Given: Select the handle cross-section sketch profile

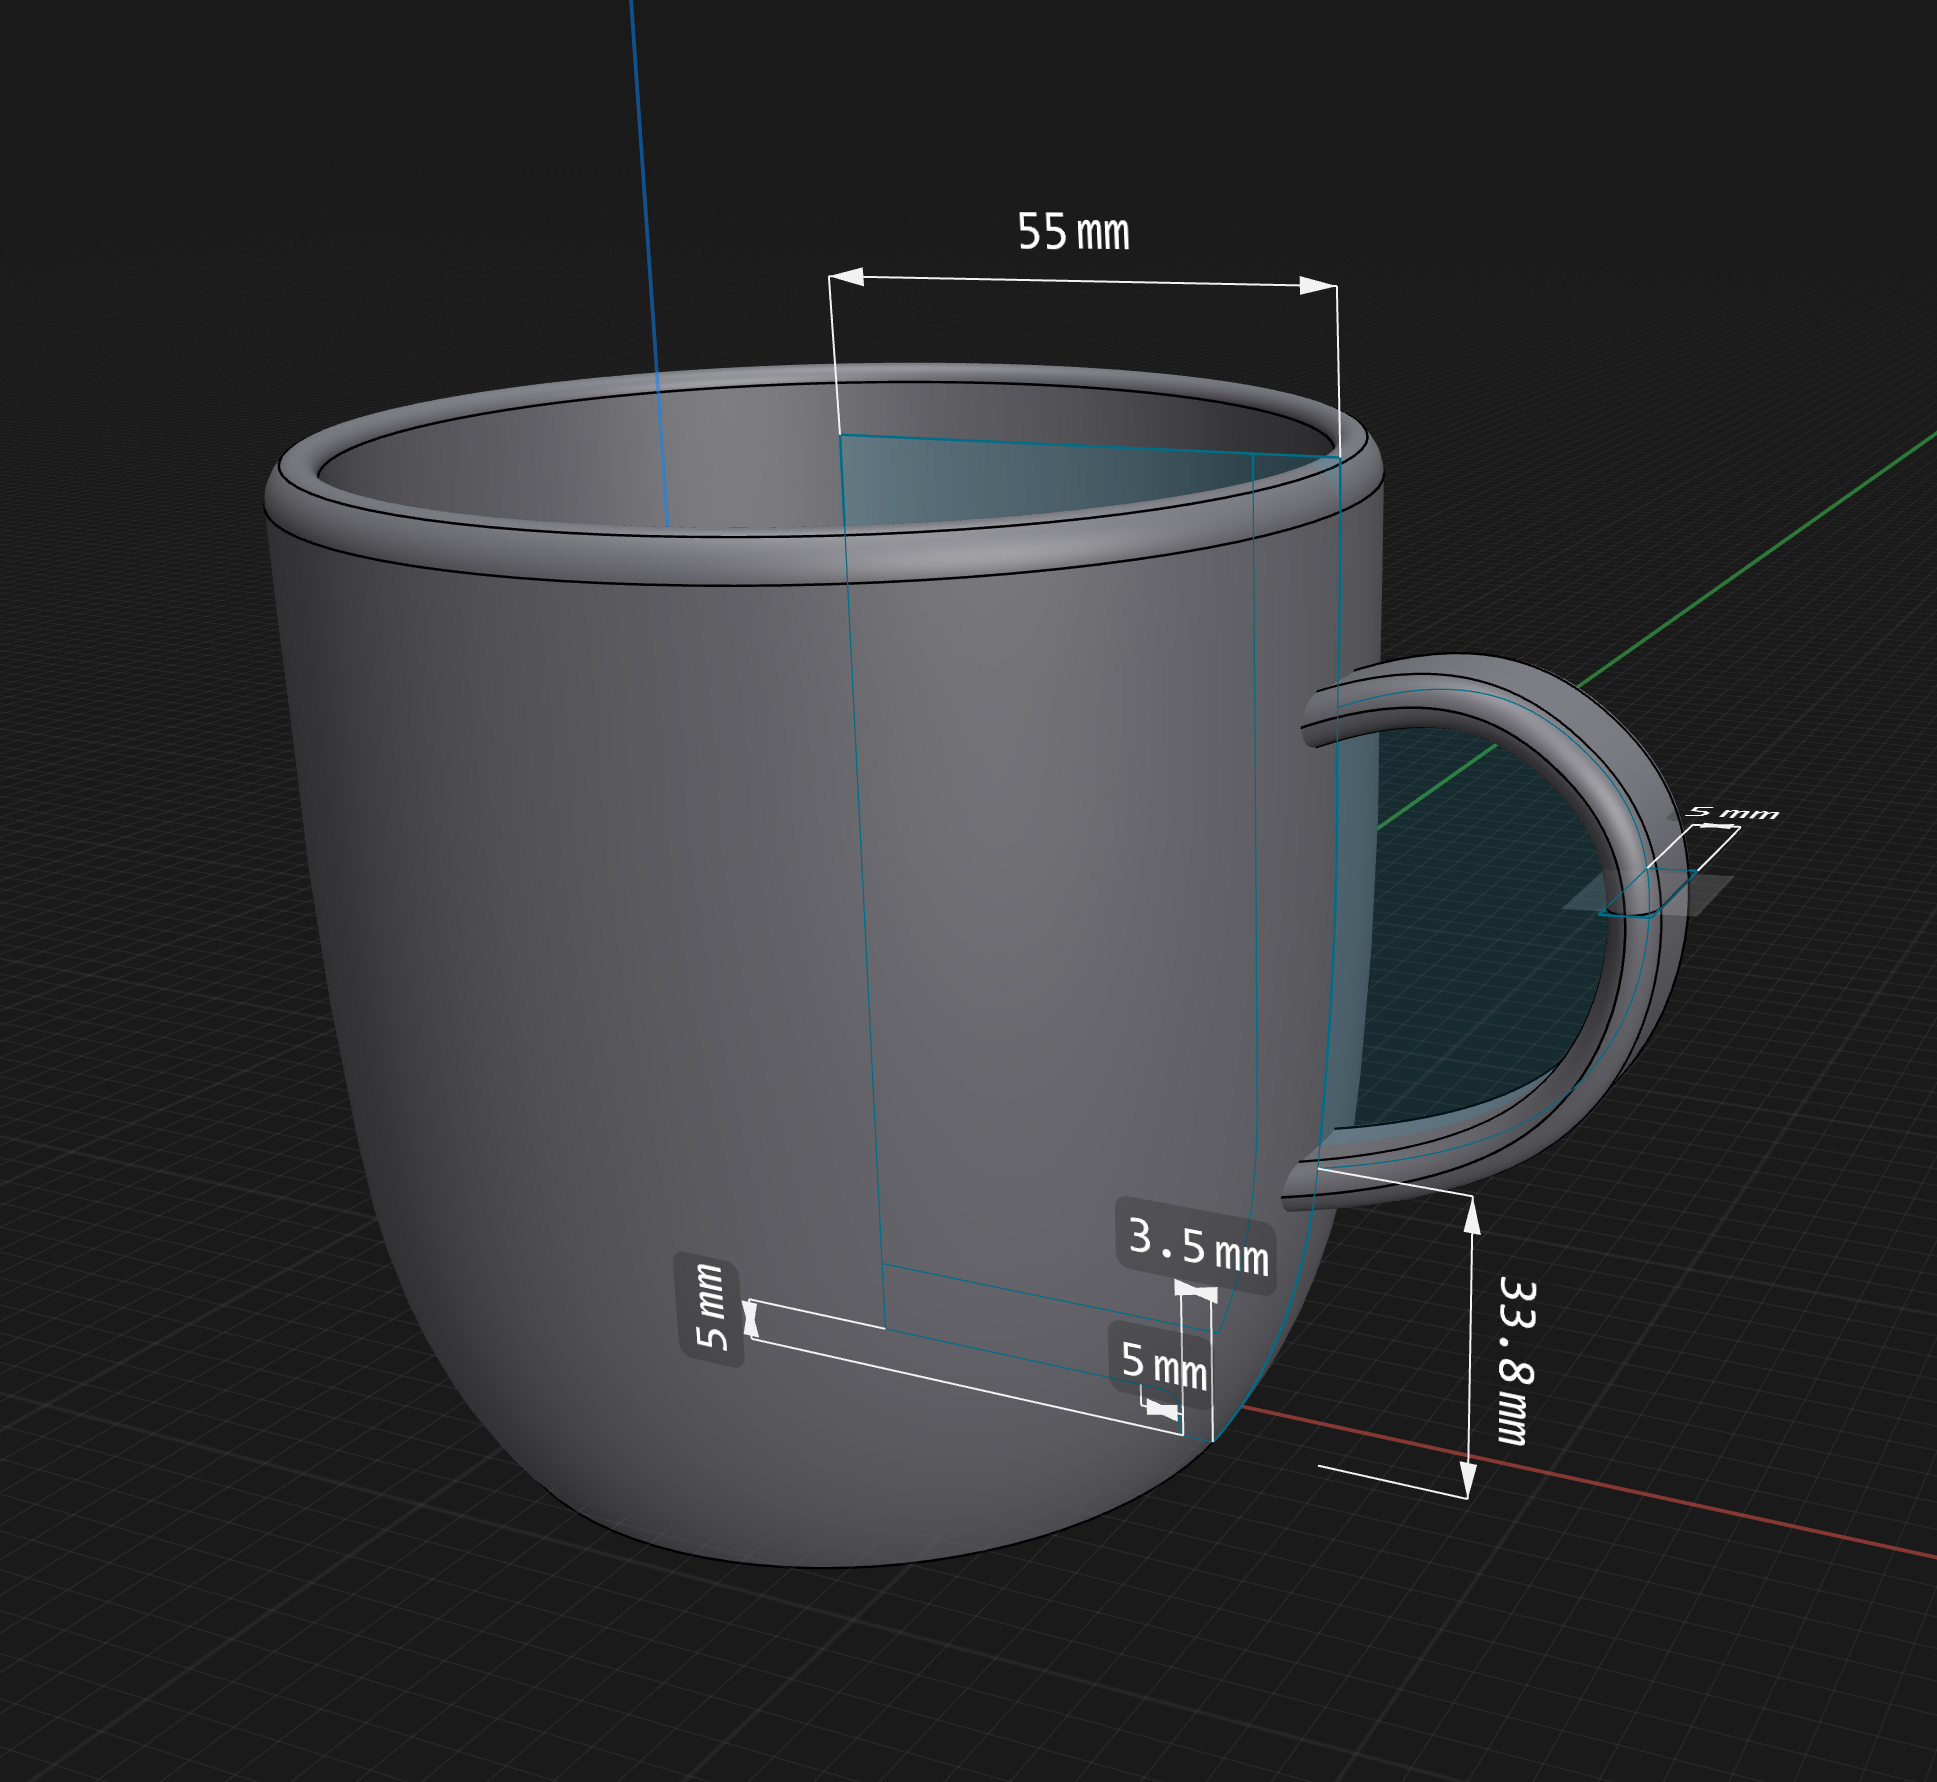Looking at the screenshot, I should coord(1648,892).
